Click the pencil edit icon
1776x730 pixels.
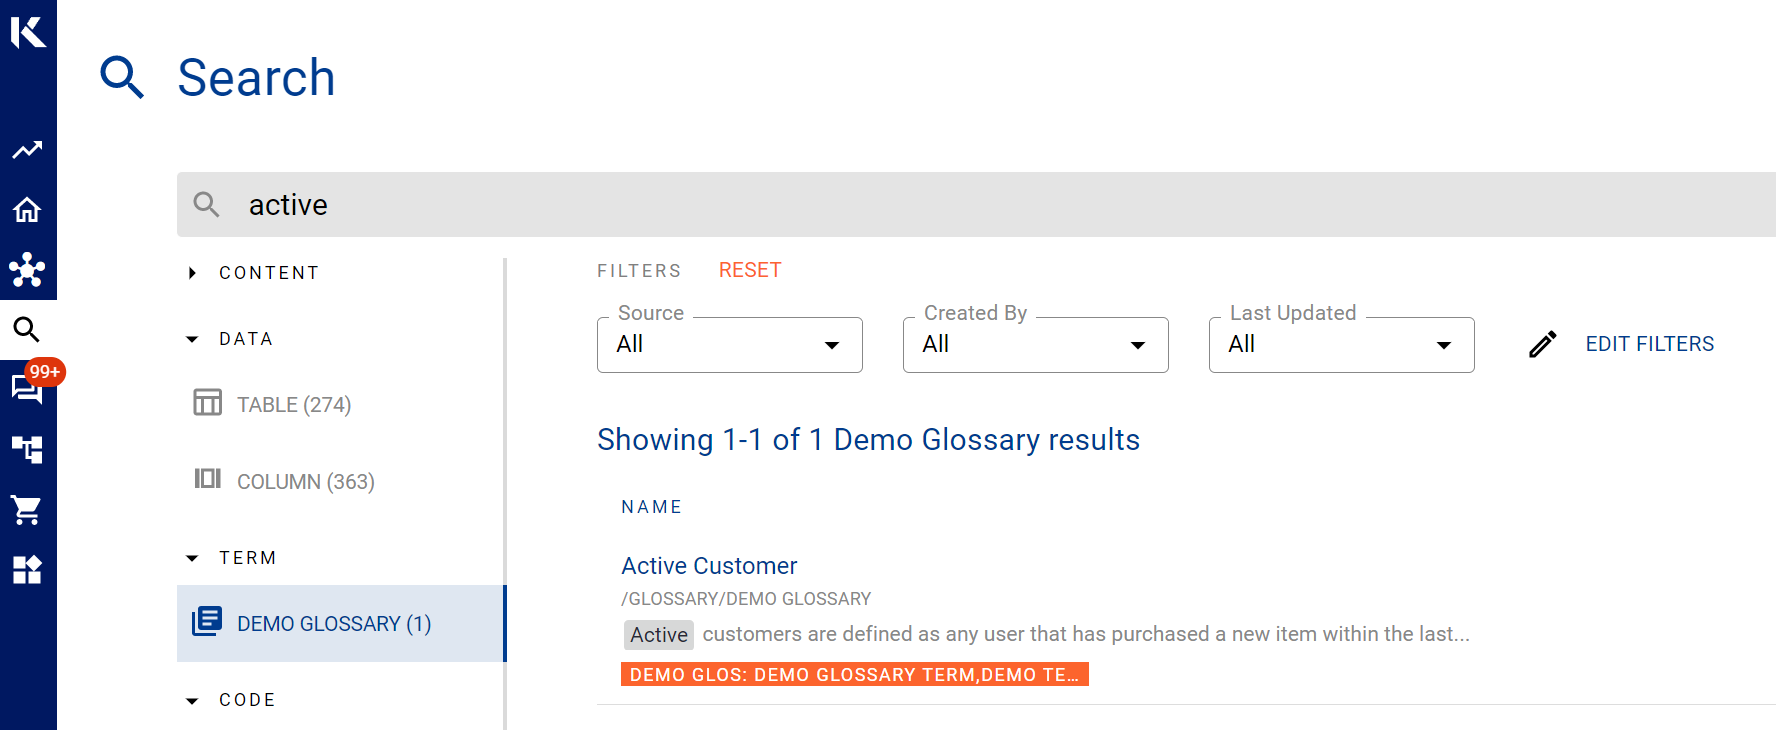(x=1543, y=344)
